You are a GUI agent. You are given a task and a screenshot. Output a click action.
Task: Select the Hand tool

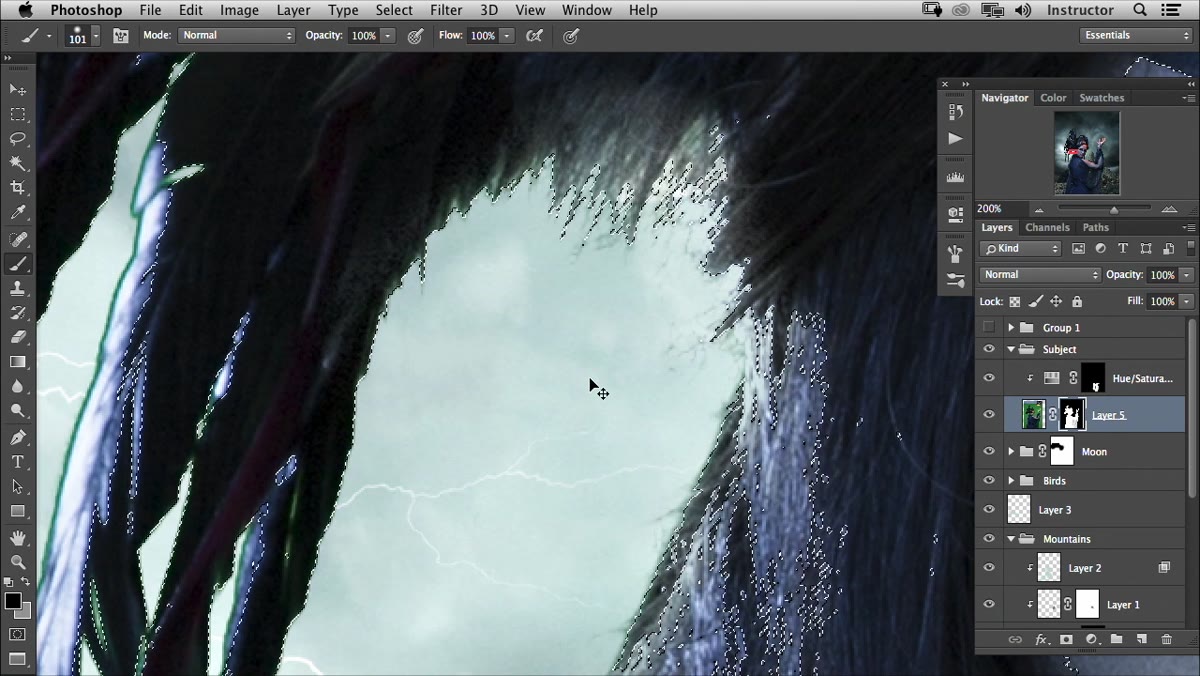[x=18, y=538]
